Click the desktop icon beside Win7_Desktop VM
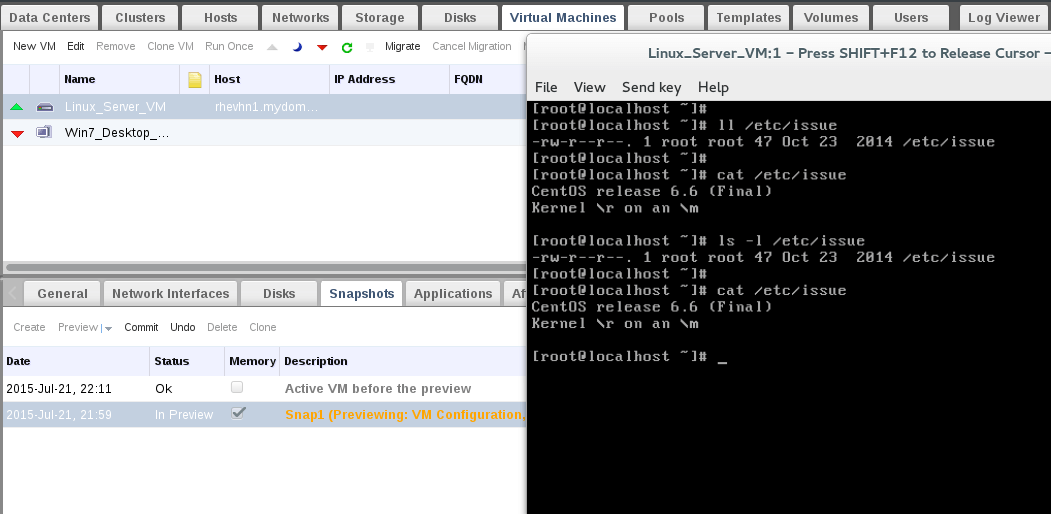Screen dimensions: 1051x514 point(44,132)
